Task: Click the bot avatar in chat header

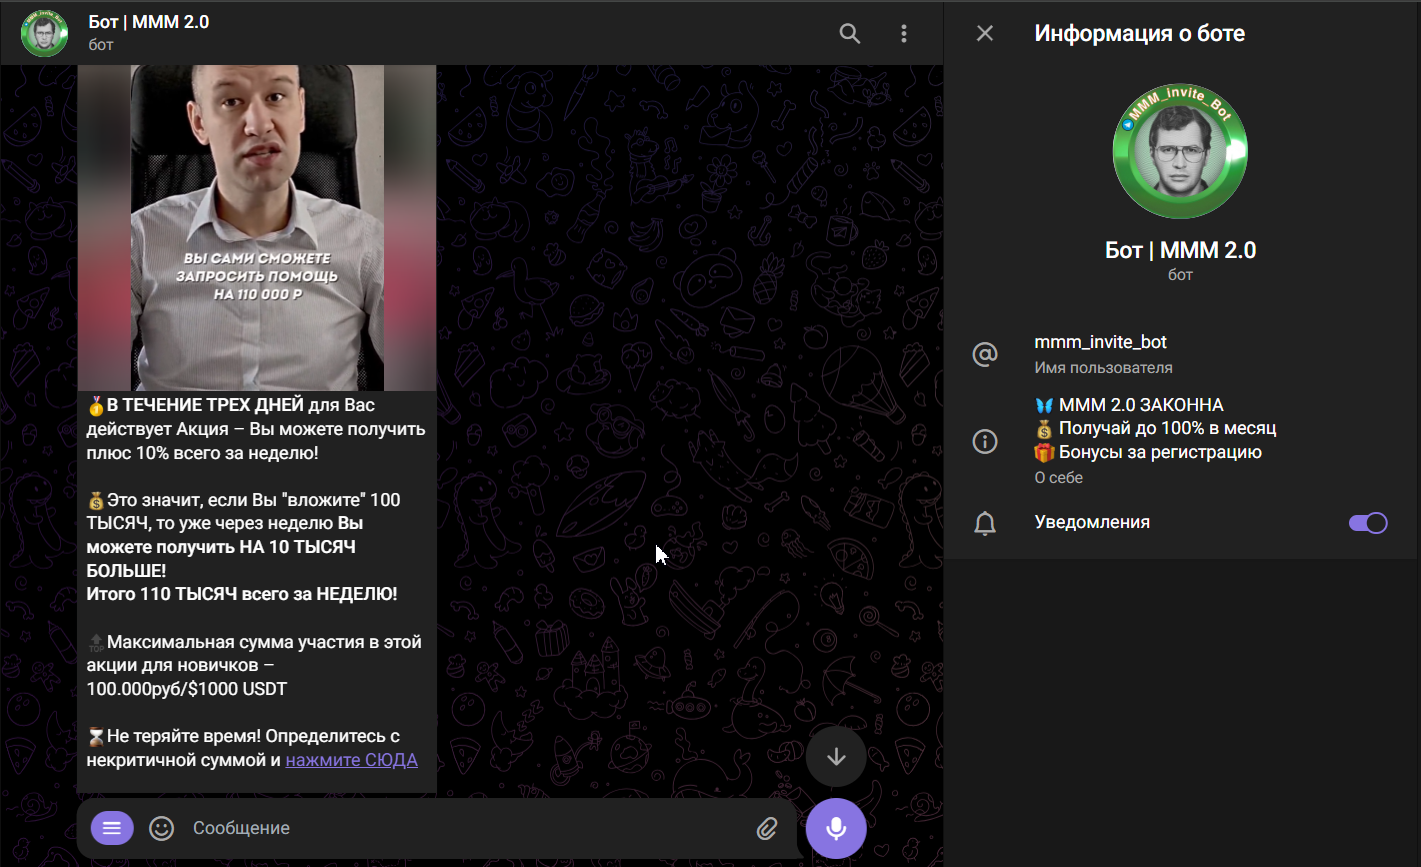Action: coord(44,34)
